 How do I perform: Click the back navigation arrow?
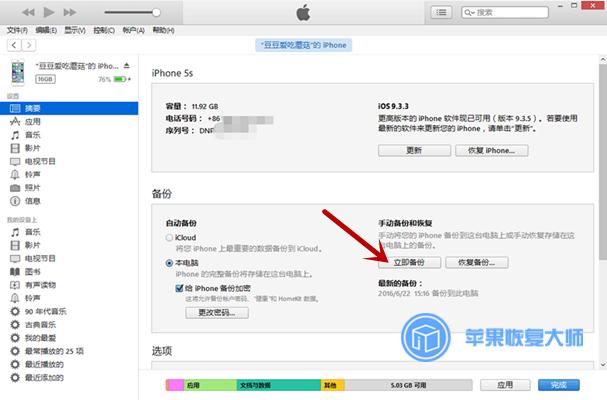point(14,45)
